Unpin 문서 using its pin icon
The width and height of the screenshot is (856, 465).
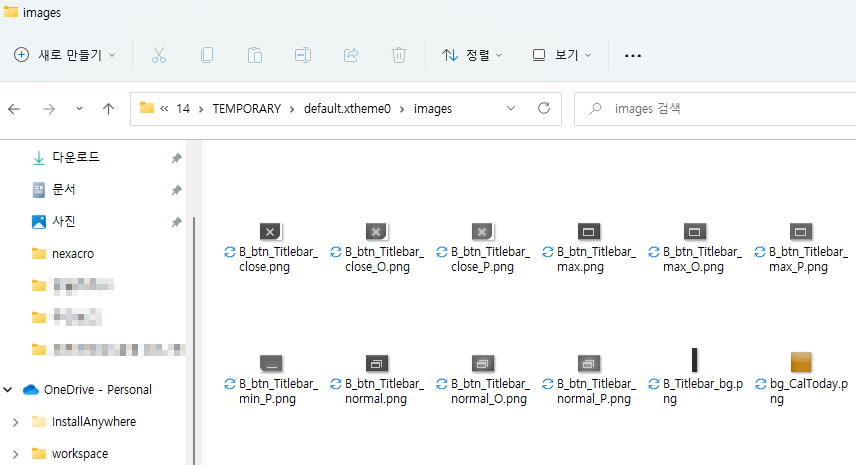click(176, 190)
